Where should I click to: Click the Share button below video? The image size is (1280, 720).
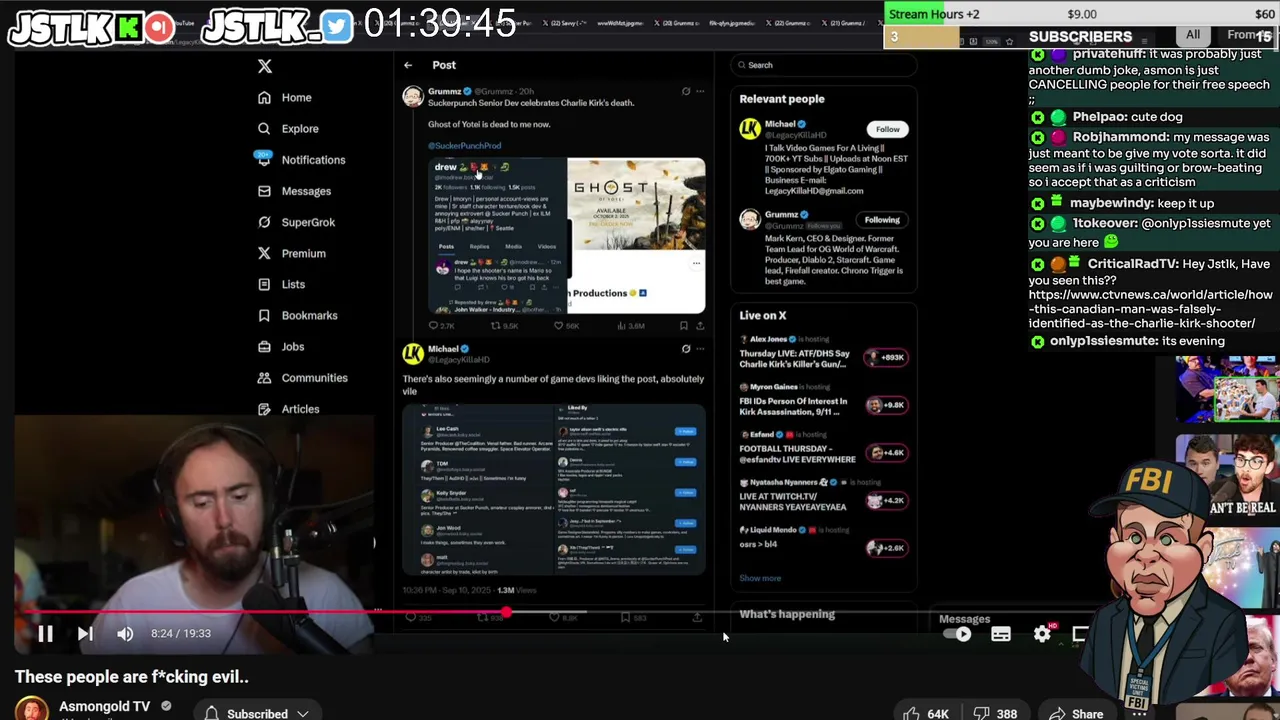tap(1077, 712)
